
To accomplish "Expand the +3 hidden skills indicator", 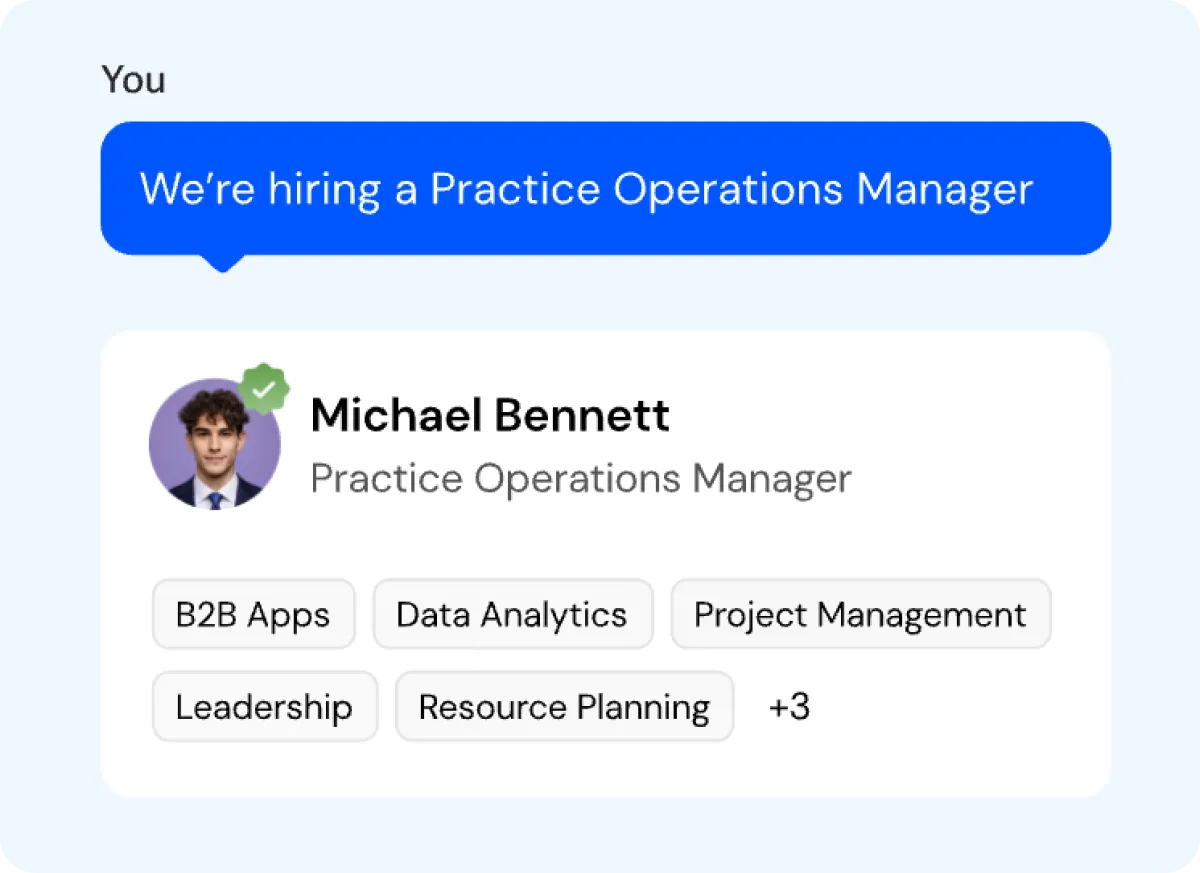I will [x=790, y=707].
